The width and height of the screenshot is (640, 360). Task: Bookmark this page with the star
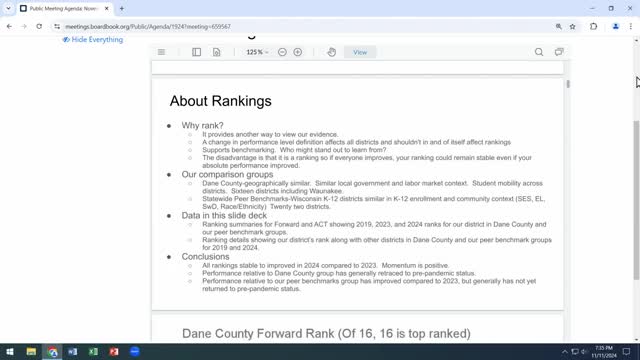click(573, 27)
